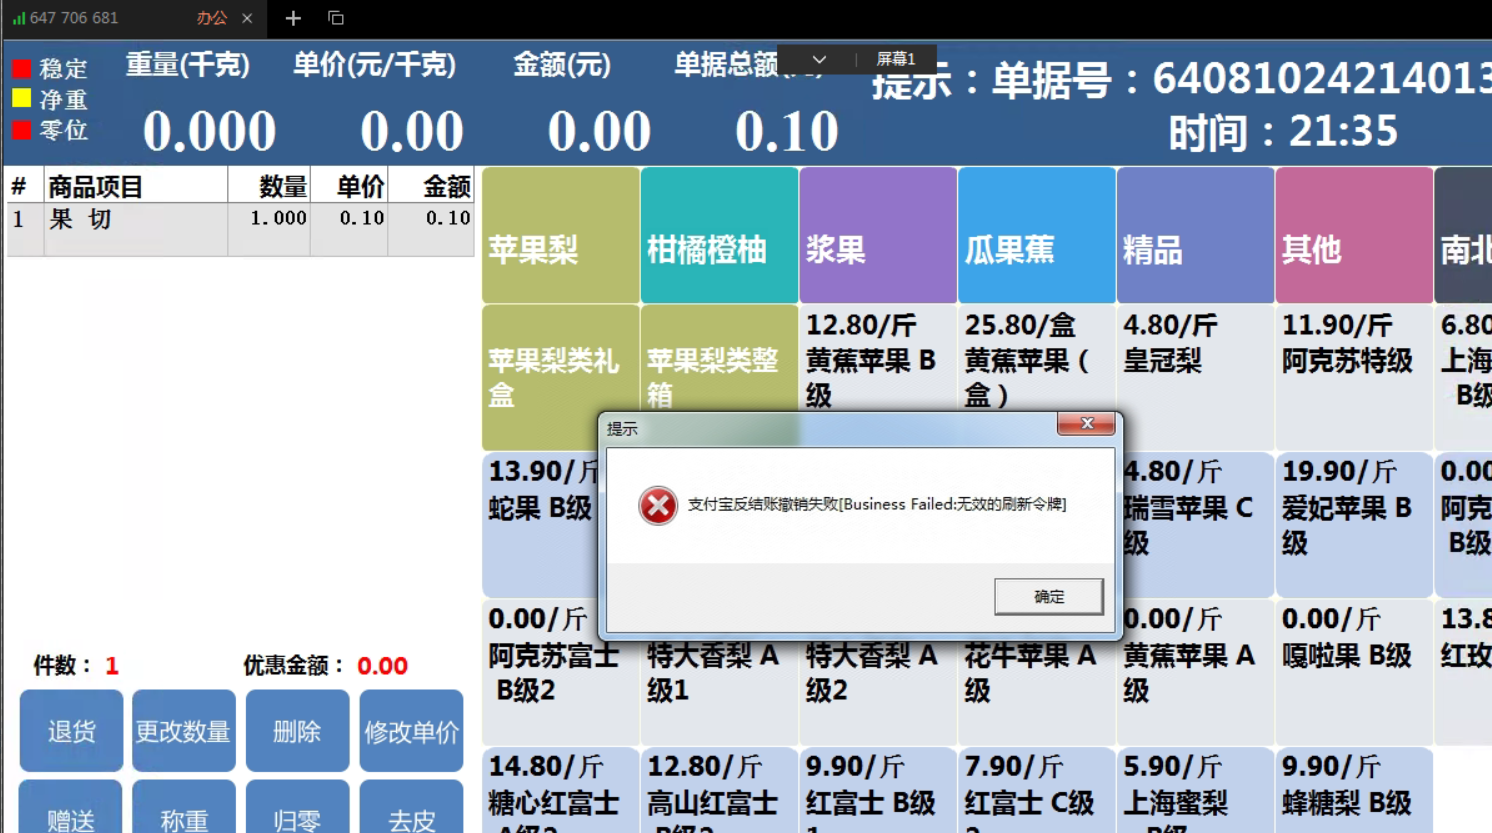Click the 数量 column header
This screenshot has width=1492, height=833.
pos(269,186)
